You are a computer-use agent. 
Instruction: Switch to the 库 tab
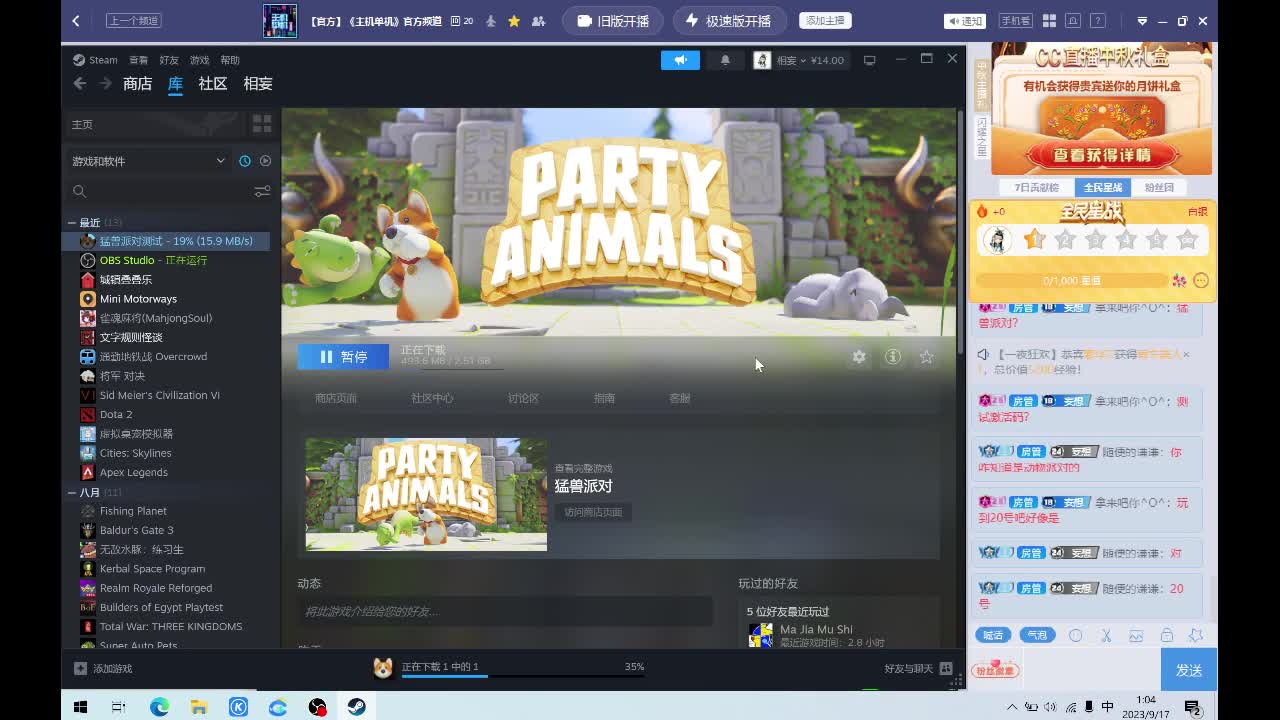coord(175,84)
